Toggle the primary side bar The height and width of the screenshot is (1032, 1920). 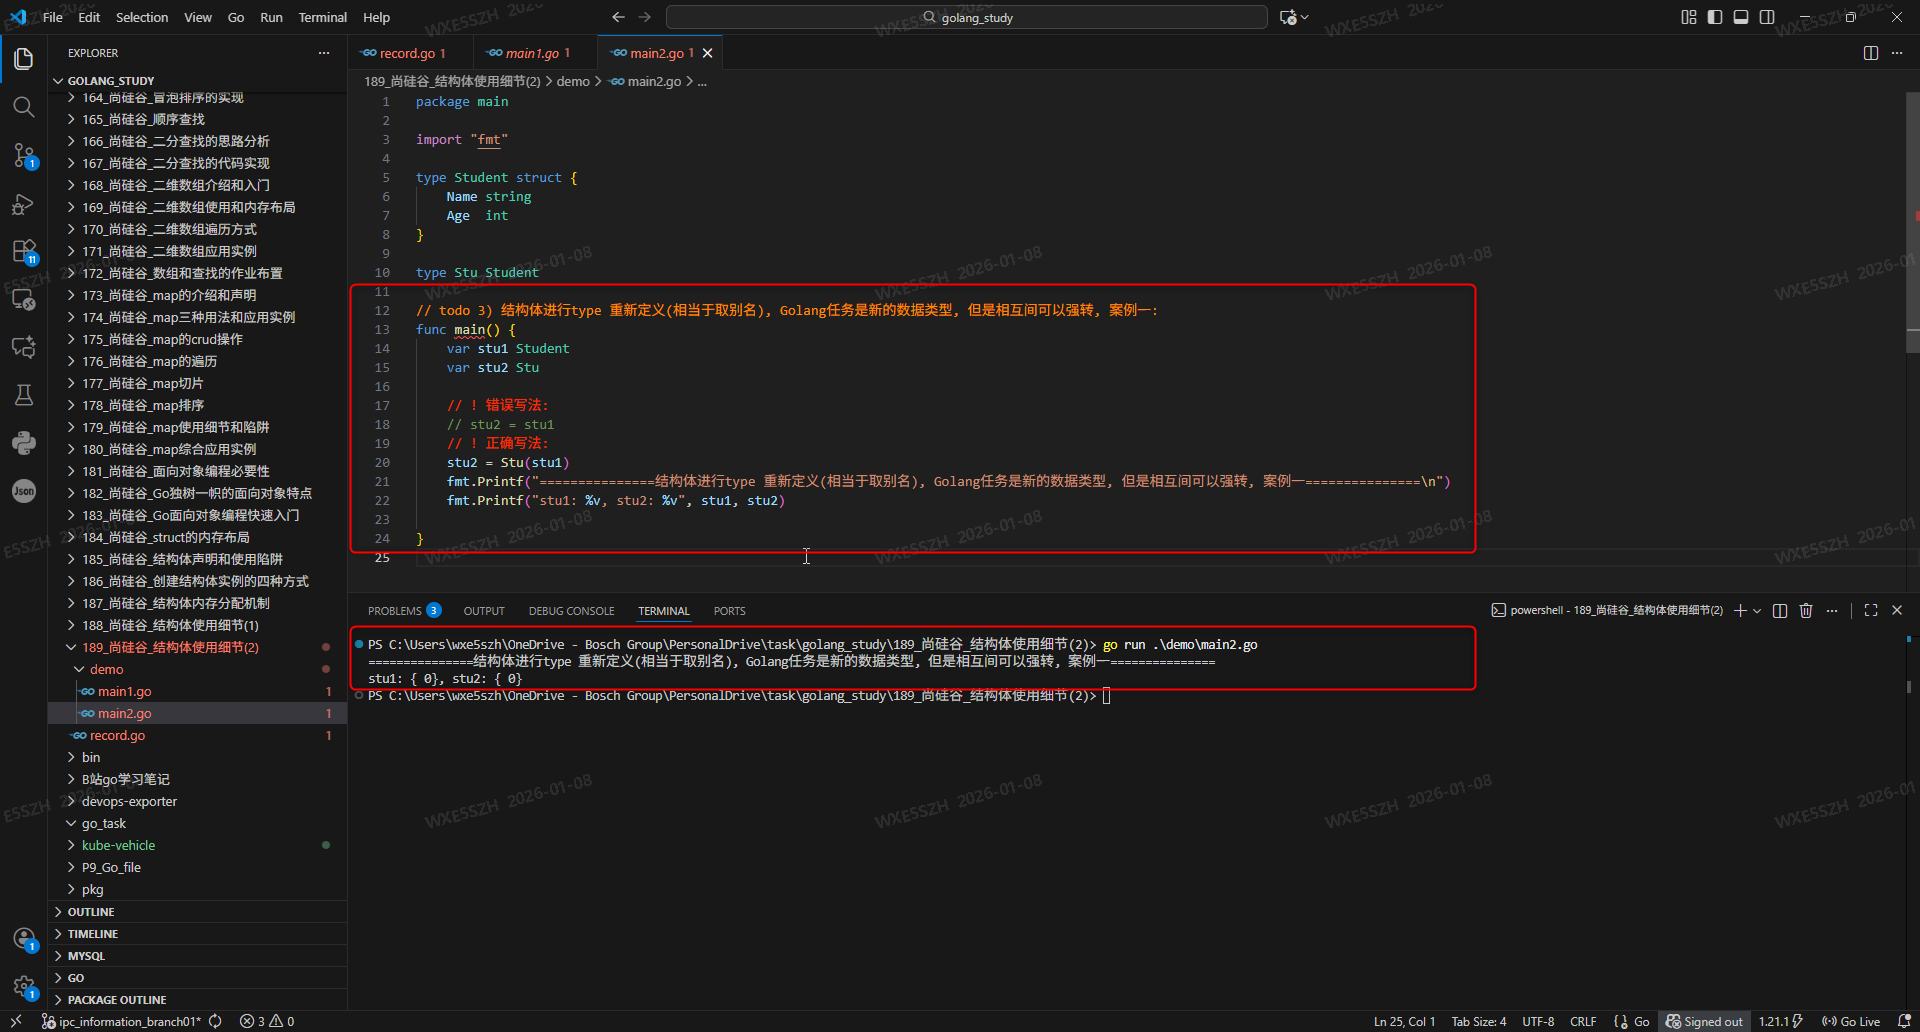(1715, 17)
